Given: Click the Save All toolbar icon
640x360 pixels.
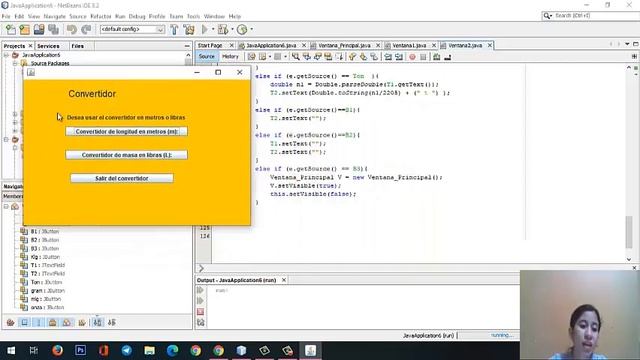Looking at the screenshot, I should (53, 29).
